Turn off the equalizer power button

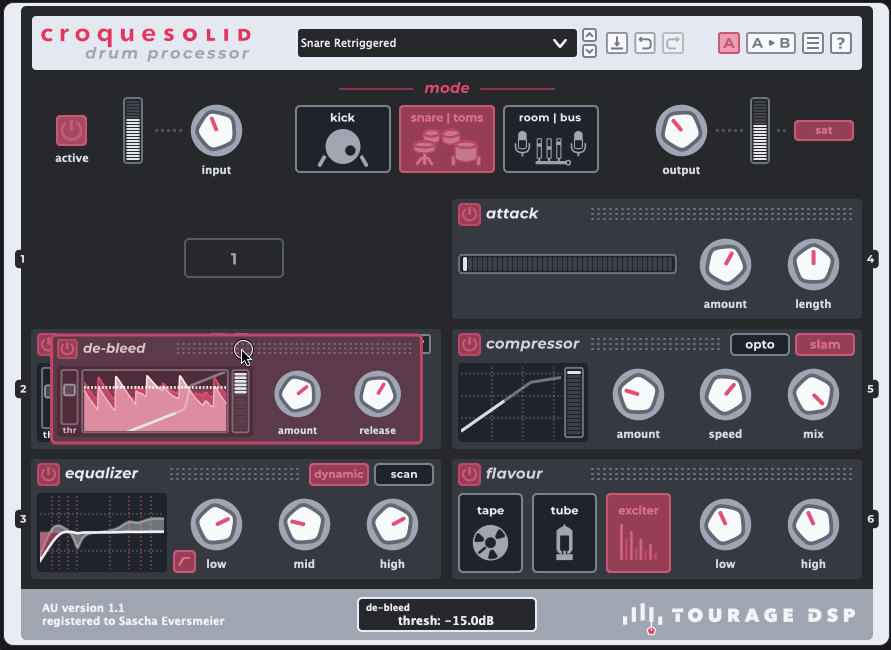point(48,474)
